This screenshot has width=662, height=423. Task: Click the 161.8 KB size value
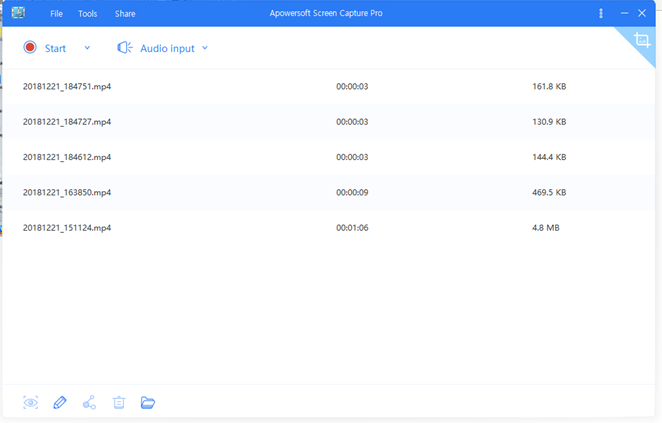549,87
